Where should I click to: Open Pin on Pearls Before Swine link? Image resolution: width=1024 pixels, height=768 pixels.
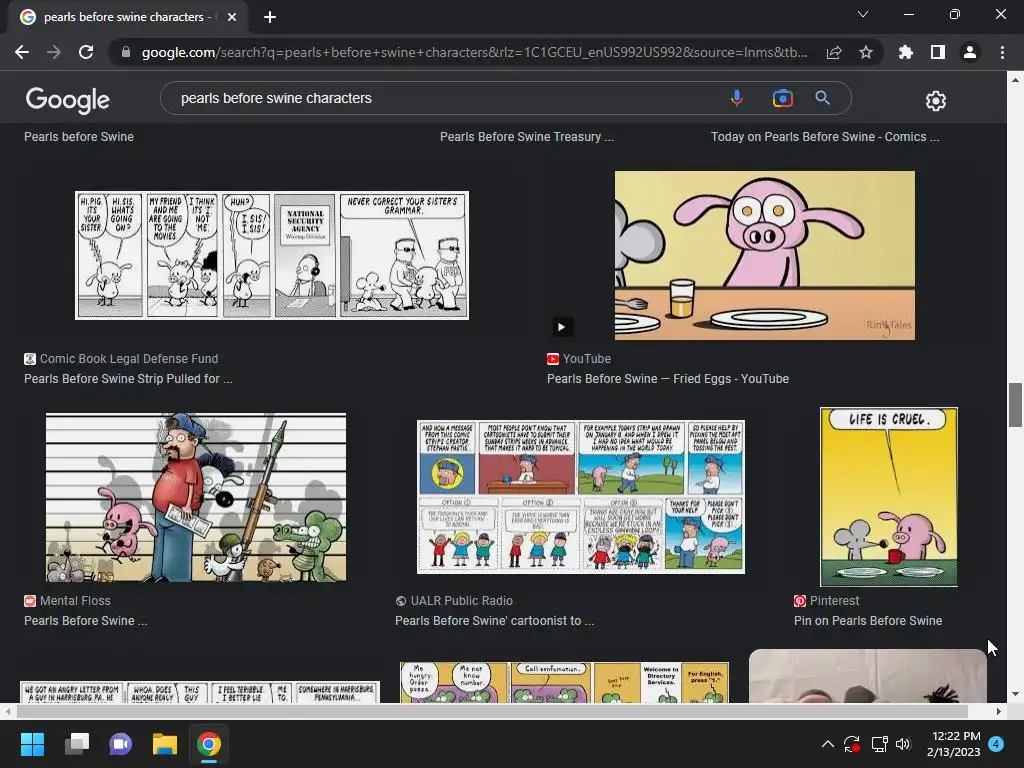pyautogui.click(x=868, y=621)
